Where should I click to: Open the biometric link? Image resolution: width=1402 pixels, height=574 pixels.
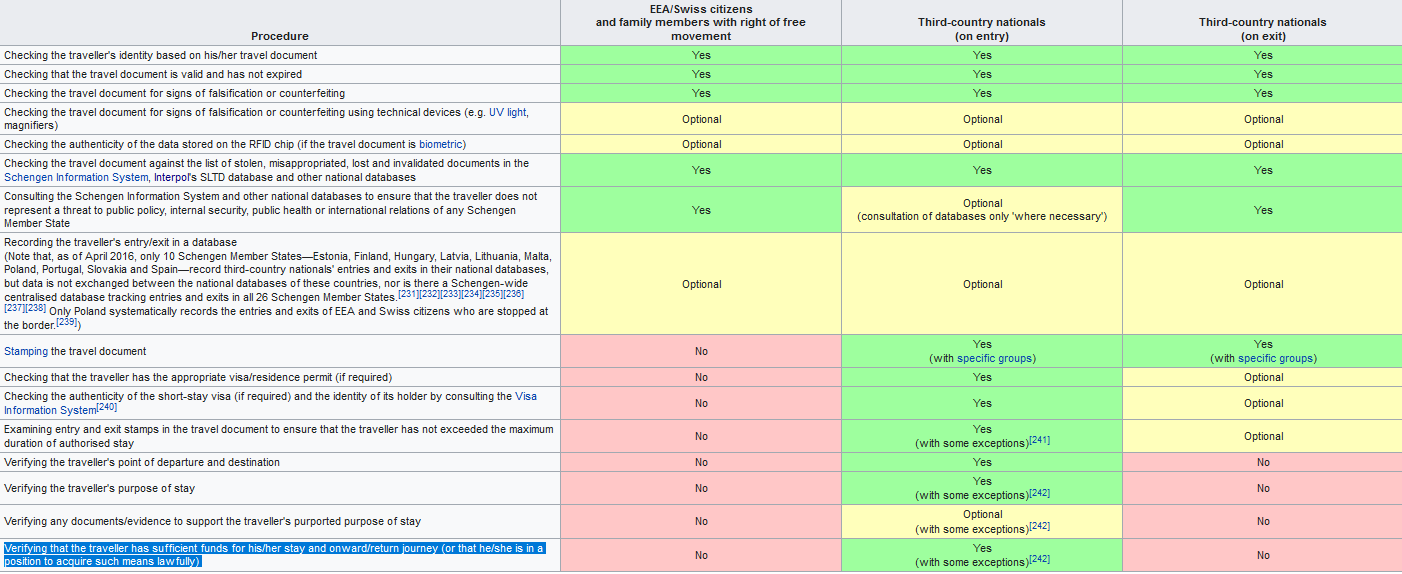point(441,144)
